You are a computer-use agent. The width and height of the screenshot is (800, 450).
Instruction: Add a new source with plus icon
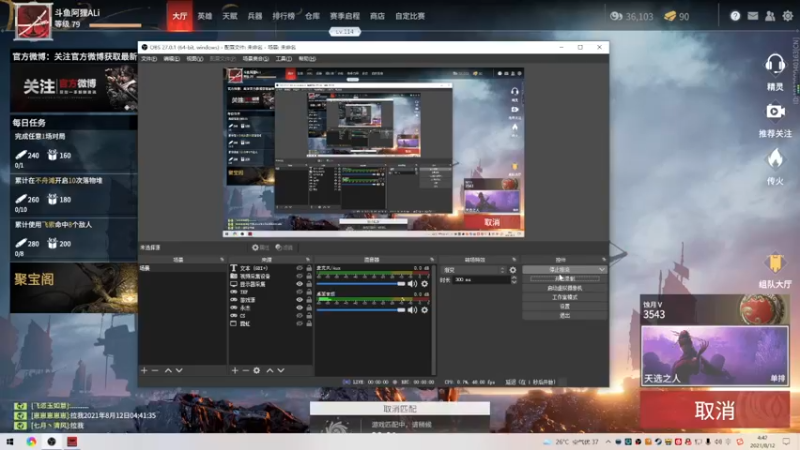(235, 370)
